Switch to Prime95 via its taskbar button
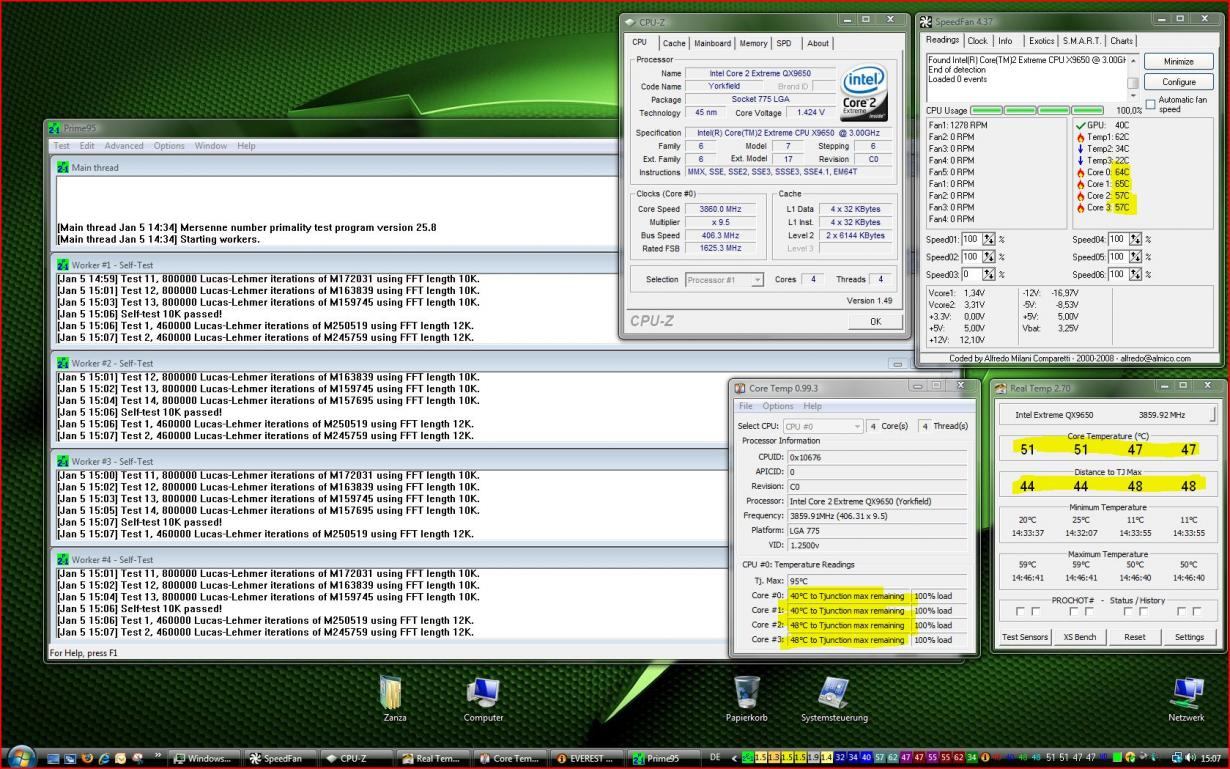The width and height of the screenshot is (1230, 769). click(x=663, y=758)
